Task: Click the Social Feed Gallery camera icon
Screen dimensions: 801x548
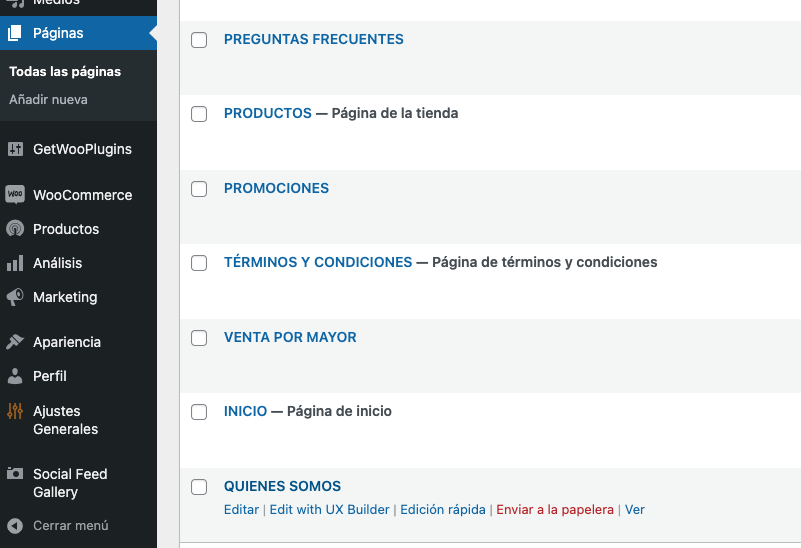Action: (x=15, y=474)
